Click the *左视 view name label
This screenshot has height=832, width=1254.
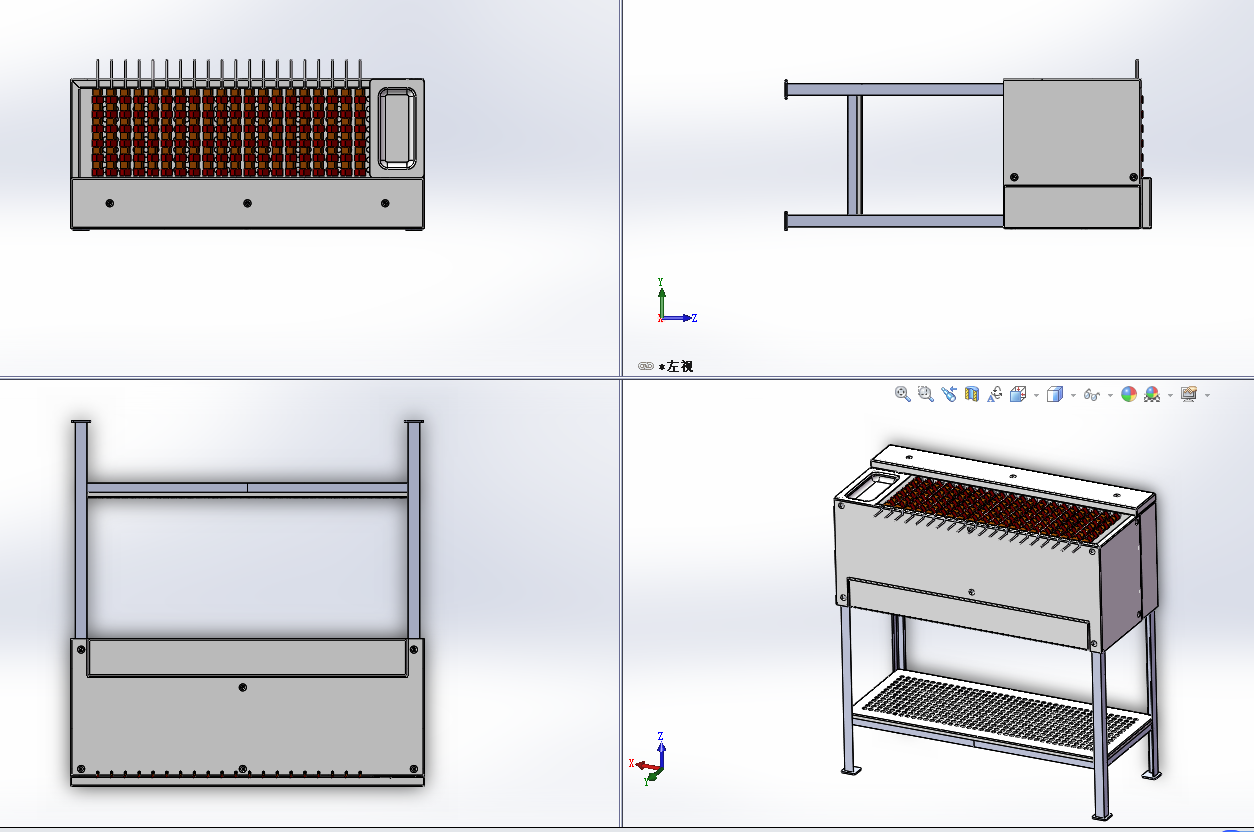[676, 367]
